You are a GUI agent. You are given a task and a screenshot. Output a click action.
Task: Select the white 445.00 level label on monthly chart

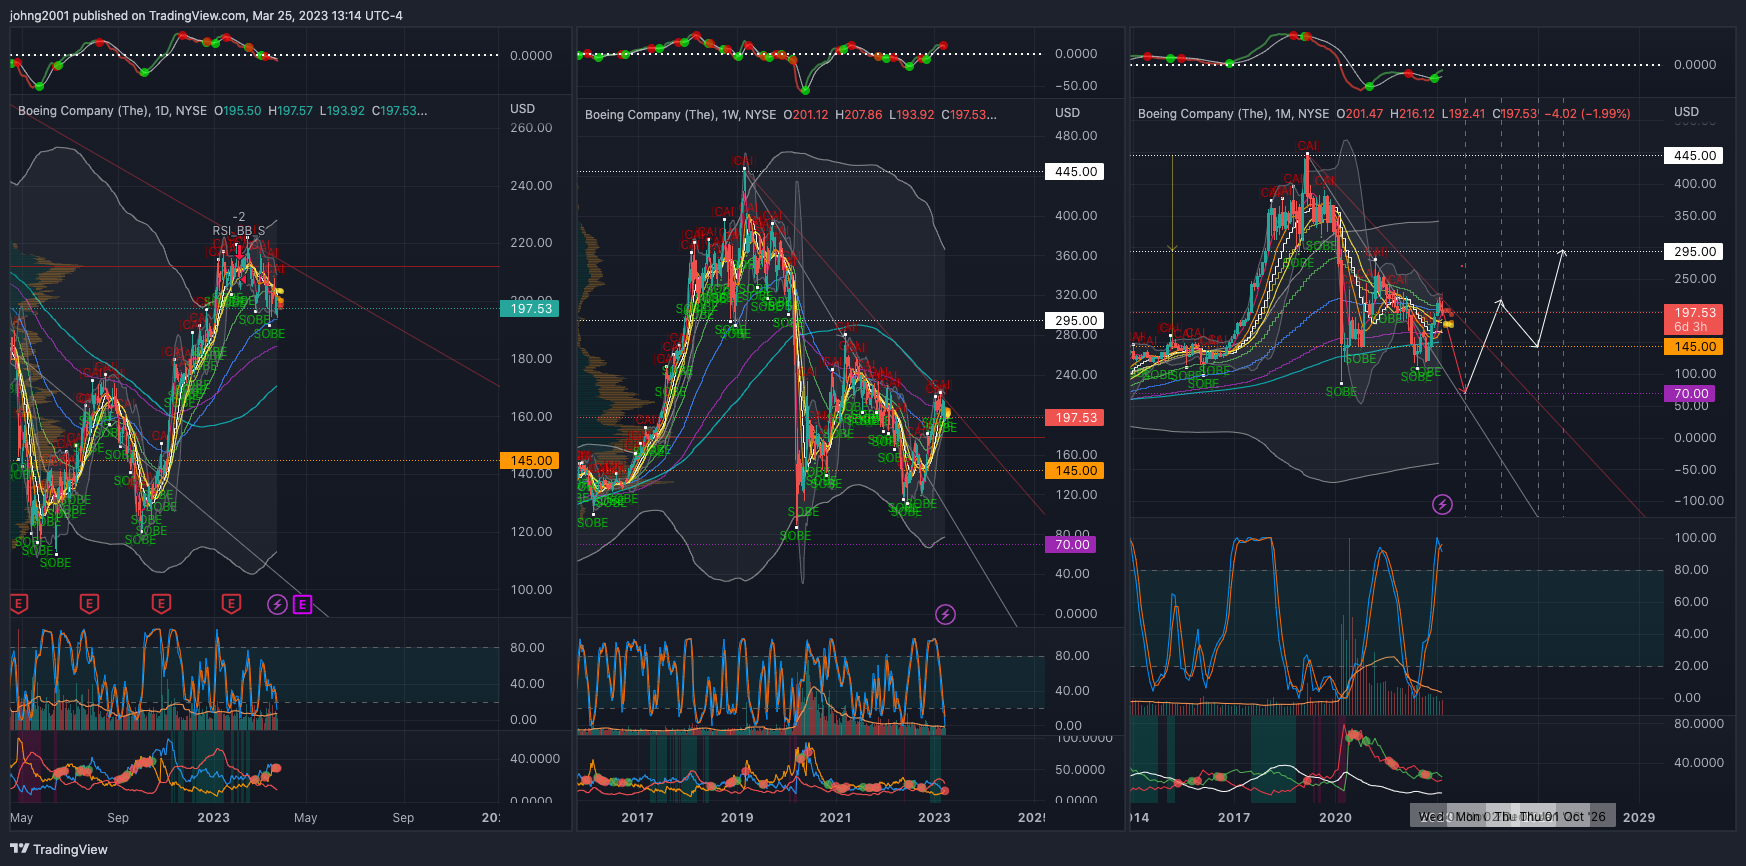(1694, 156)
